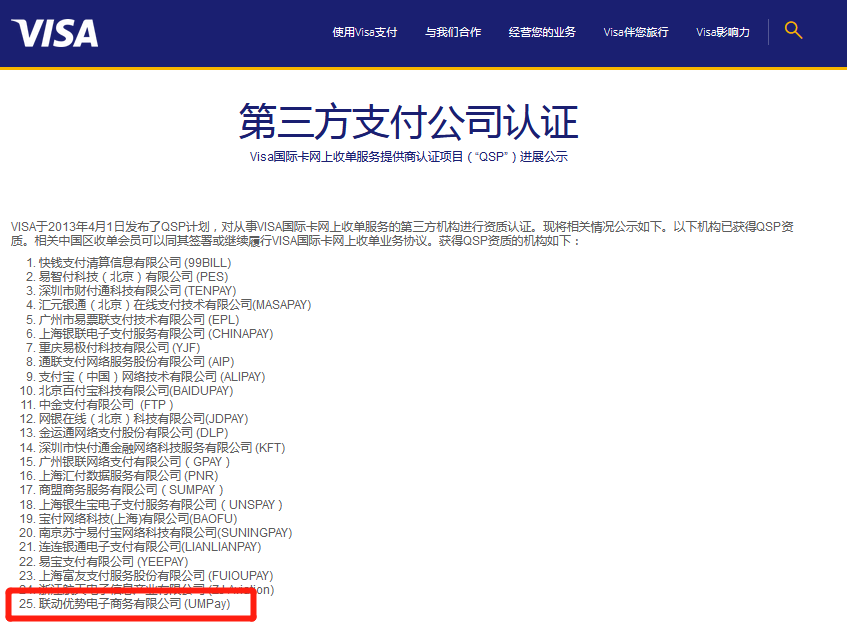Click the Visa logo
847x624 pixels.
(54, 31)
